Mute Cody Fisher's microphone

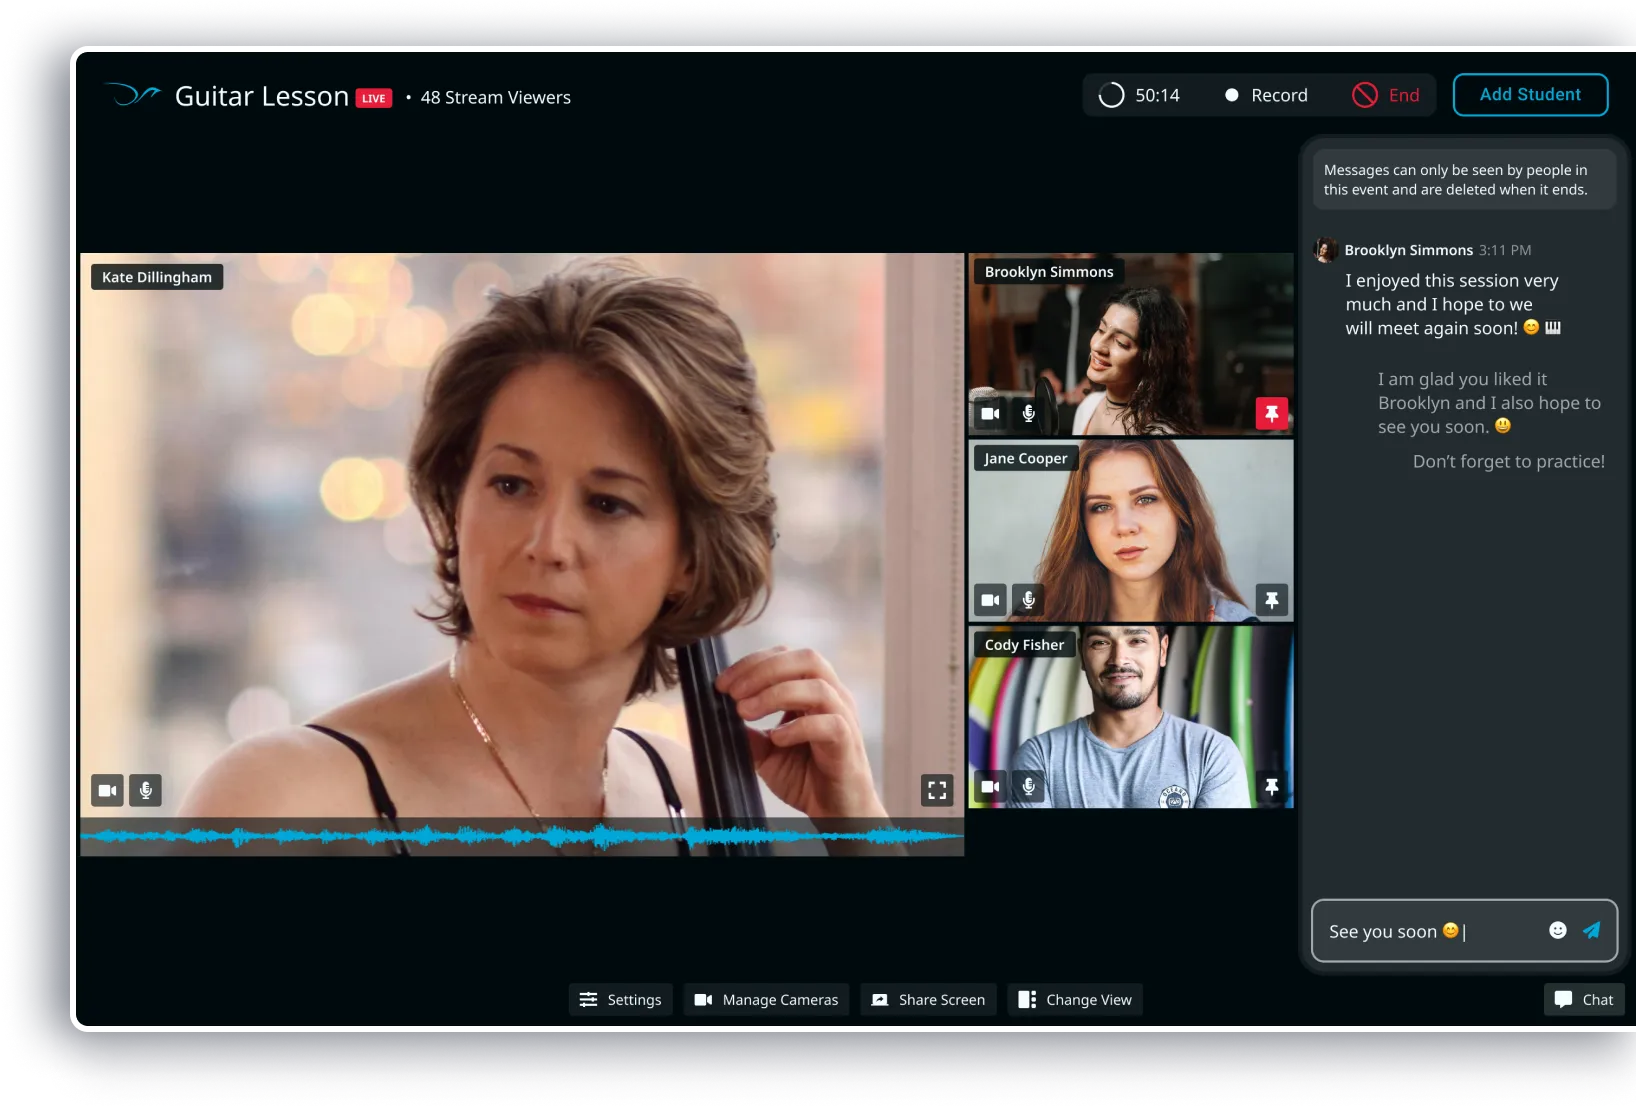point(1028,787)
